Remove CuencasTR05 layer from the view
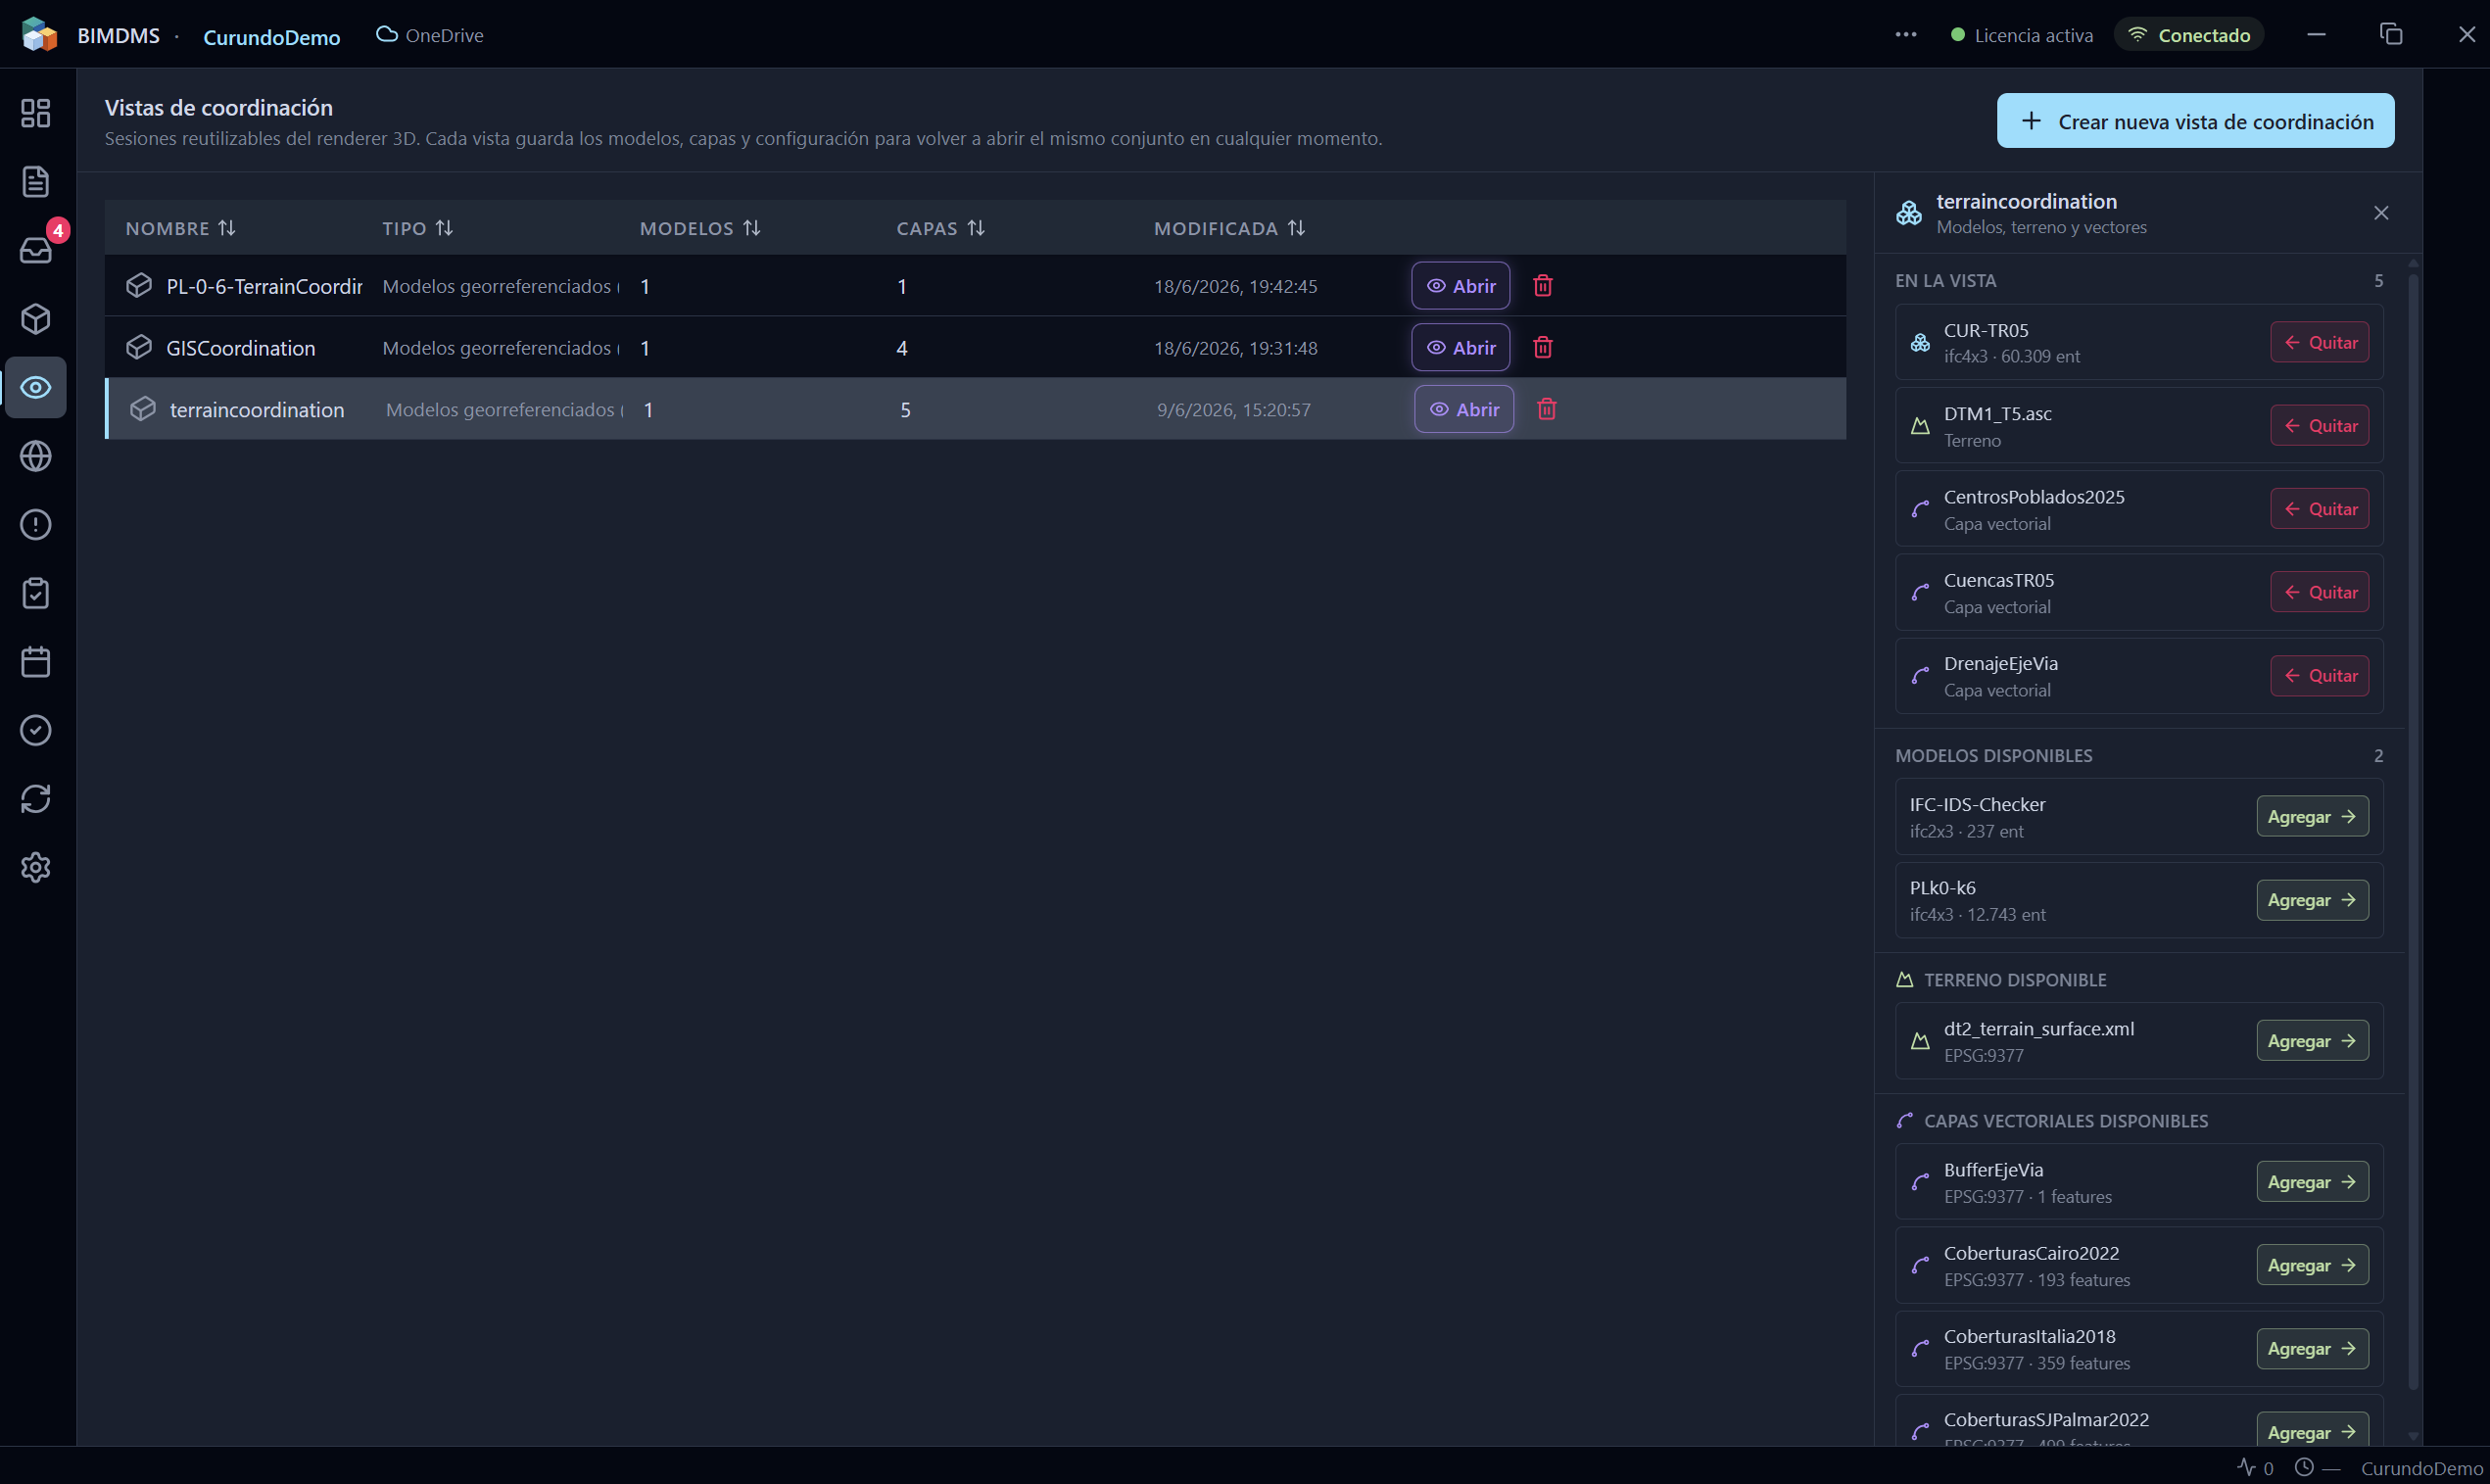Viewport: 2490px width, 1484px height. pyautogui.click(x=2319, y=592)
